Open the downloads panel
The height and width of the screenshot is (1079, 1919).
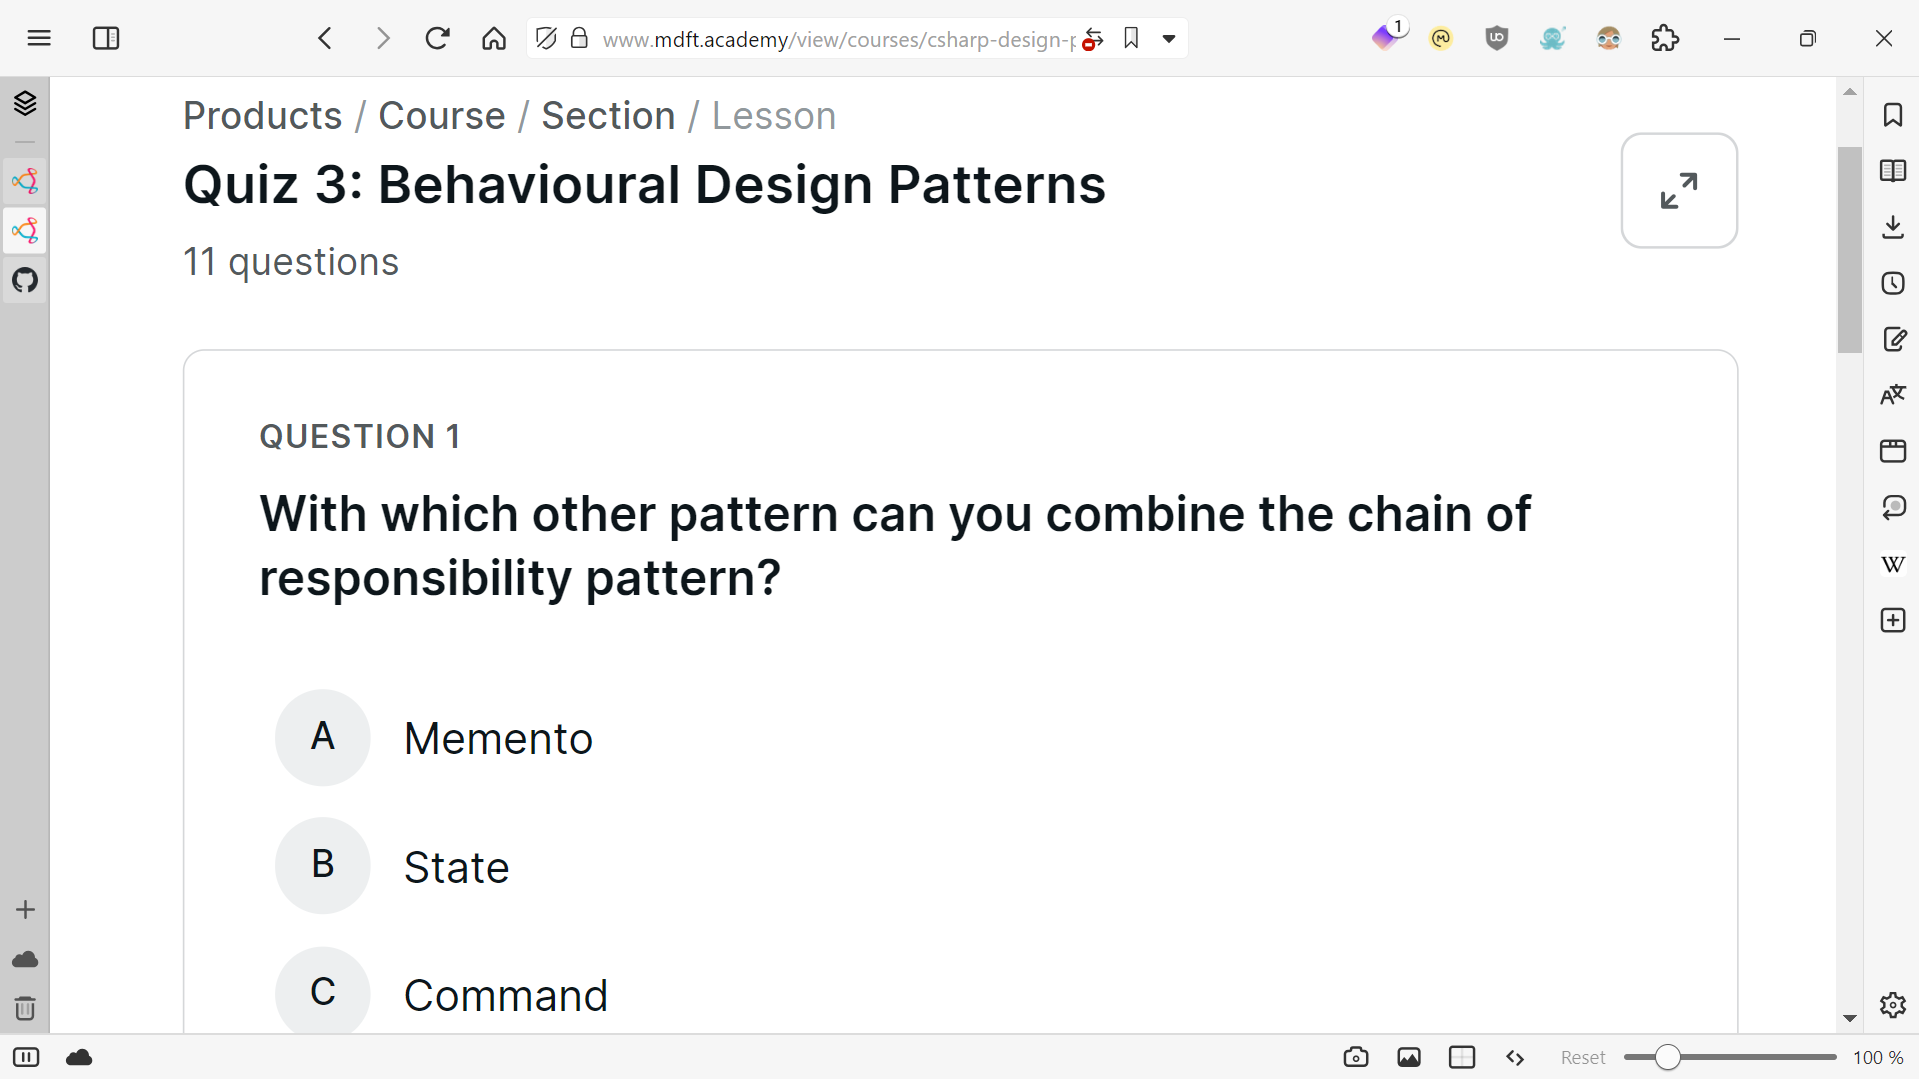point(1892,227)
